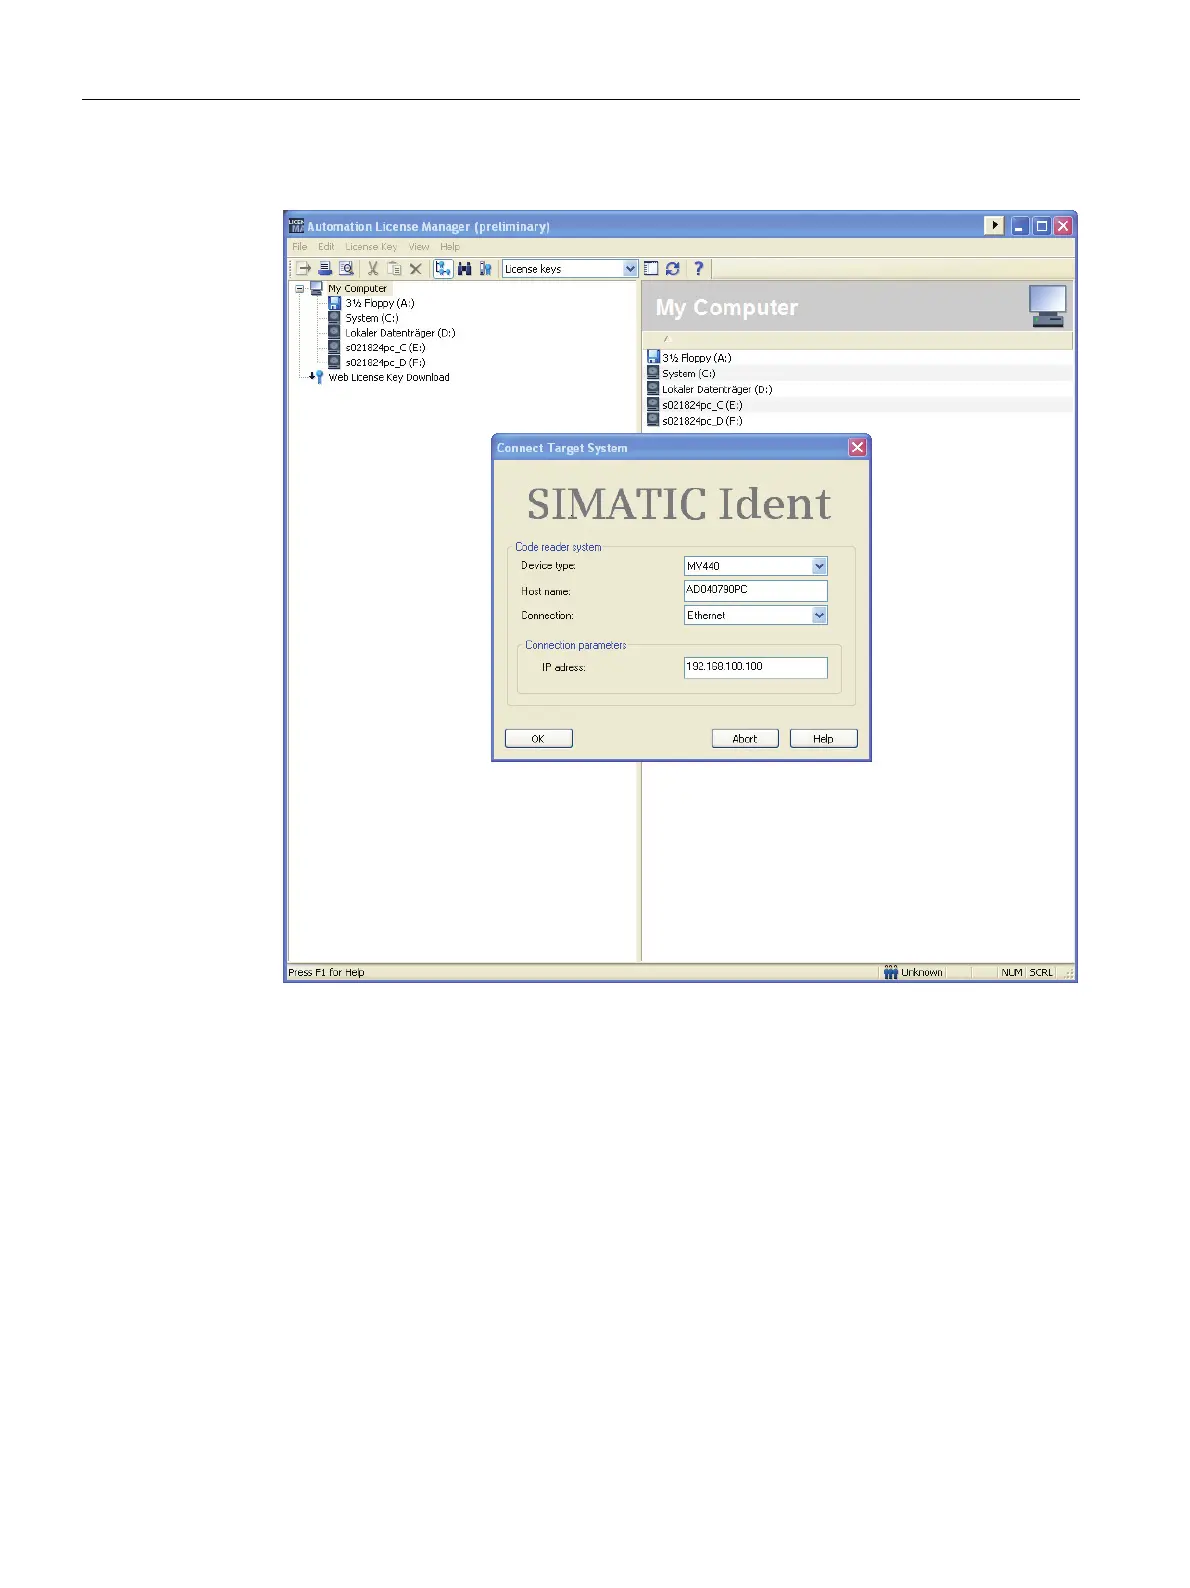Open the License keys view dropdown

click(630, 269)
